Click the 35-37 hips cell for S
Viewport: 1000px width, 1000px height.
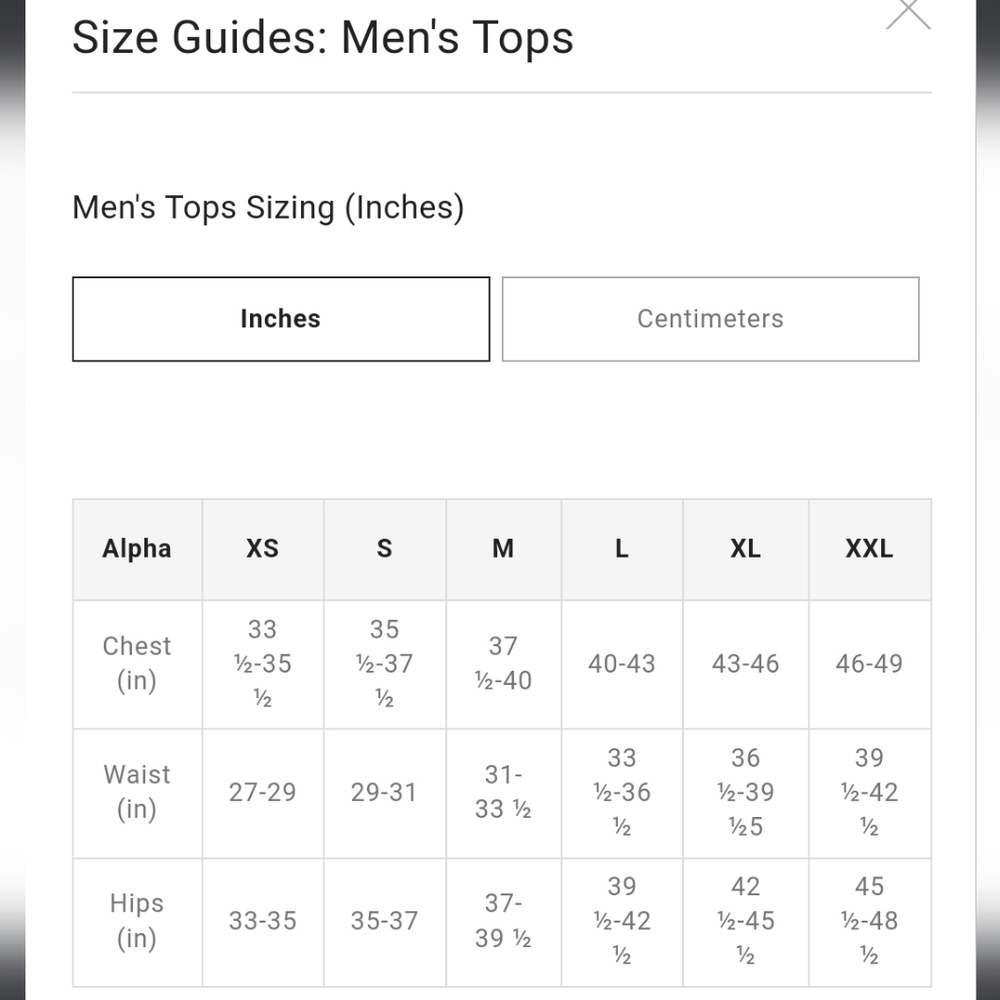click(x=385, y=922)
